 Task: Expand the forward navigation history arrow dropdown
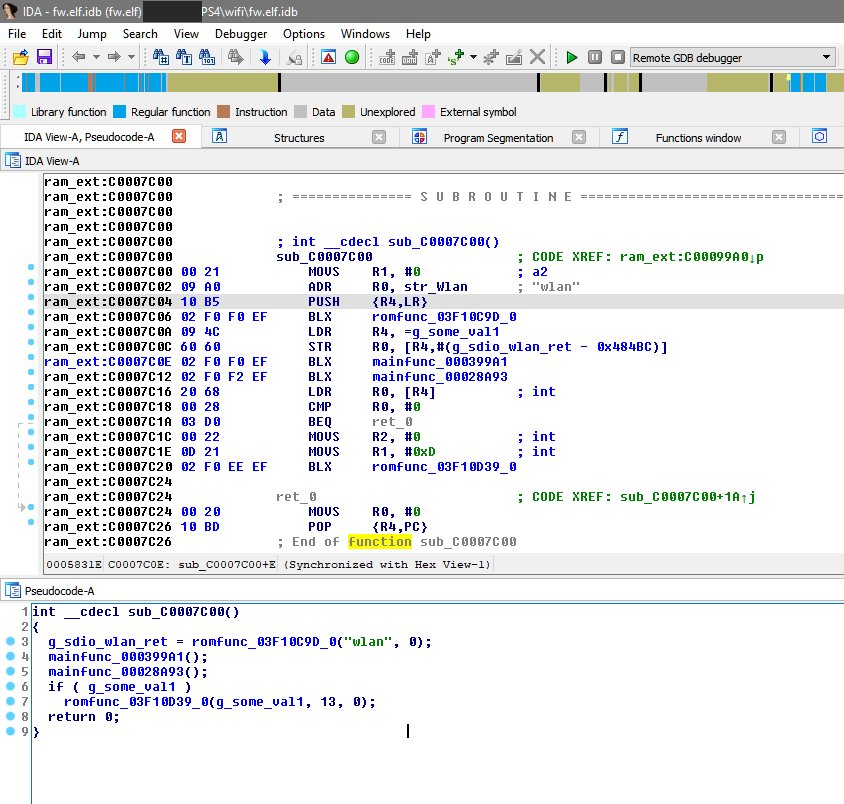click(x=130, y=58)
